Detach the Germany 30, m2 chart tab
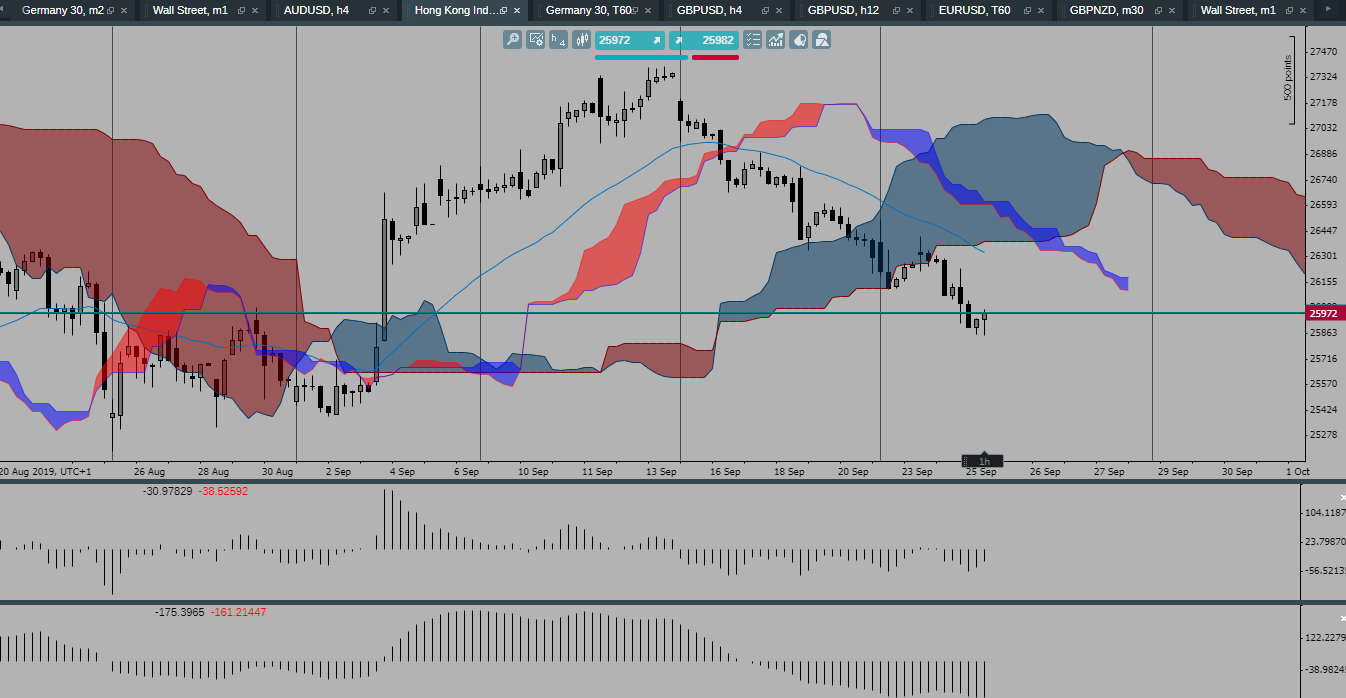The height and width of the screenshot is (698, 1346). 111,10
